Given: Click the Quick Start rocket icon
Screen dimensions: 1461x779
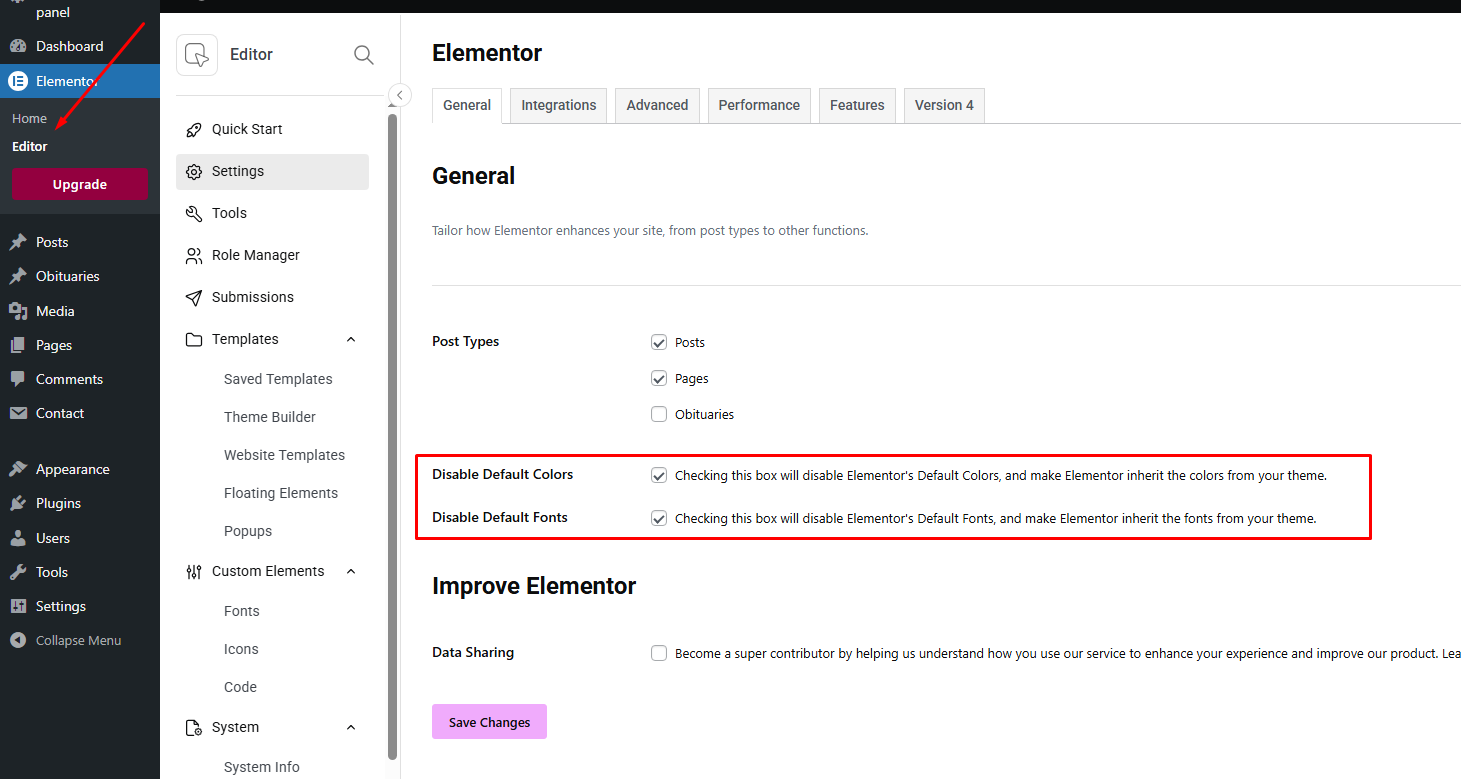Looking at the screenshot, I should pyautogui.click(x=194, y=129).
